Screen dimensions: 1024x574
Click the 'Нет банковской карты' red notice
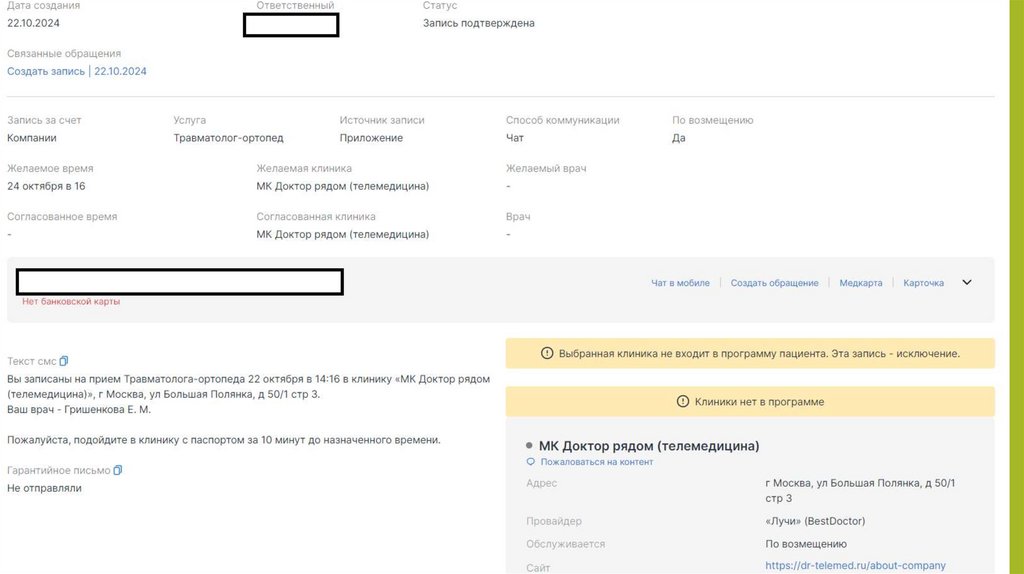coord(71,301)
